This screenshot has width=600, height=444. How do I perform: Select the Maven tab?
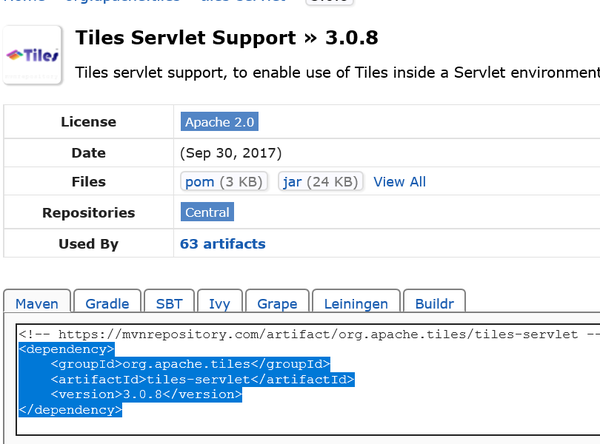(37, 304)
